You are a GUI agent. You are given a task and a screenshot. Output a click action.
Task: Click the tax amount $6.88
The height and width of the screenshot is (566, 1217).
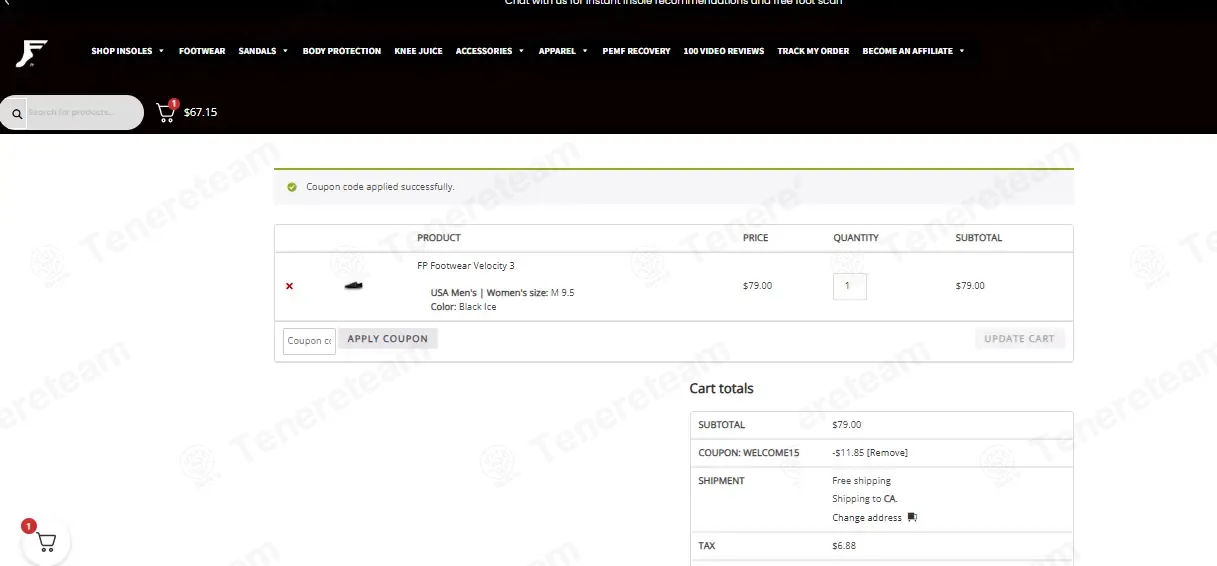pyautogui.click(x=844, y=546)
